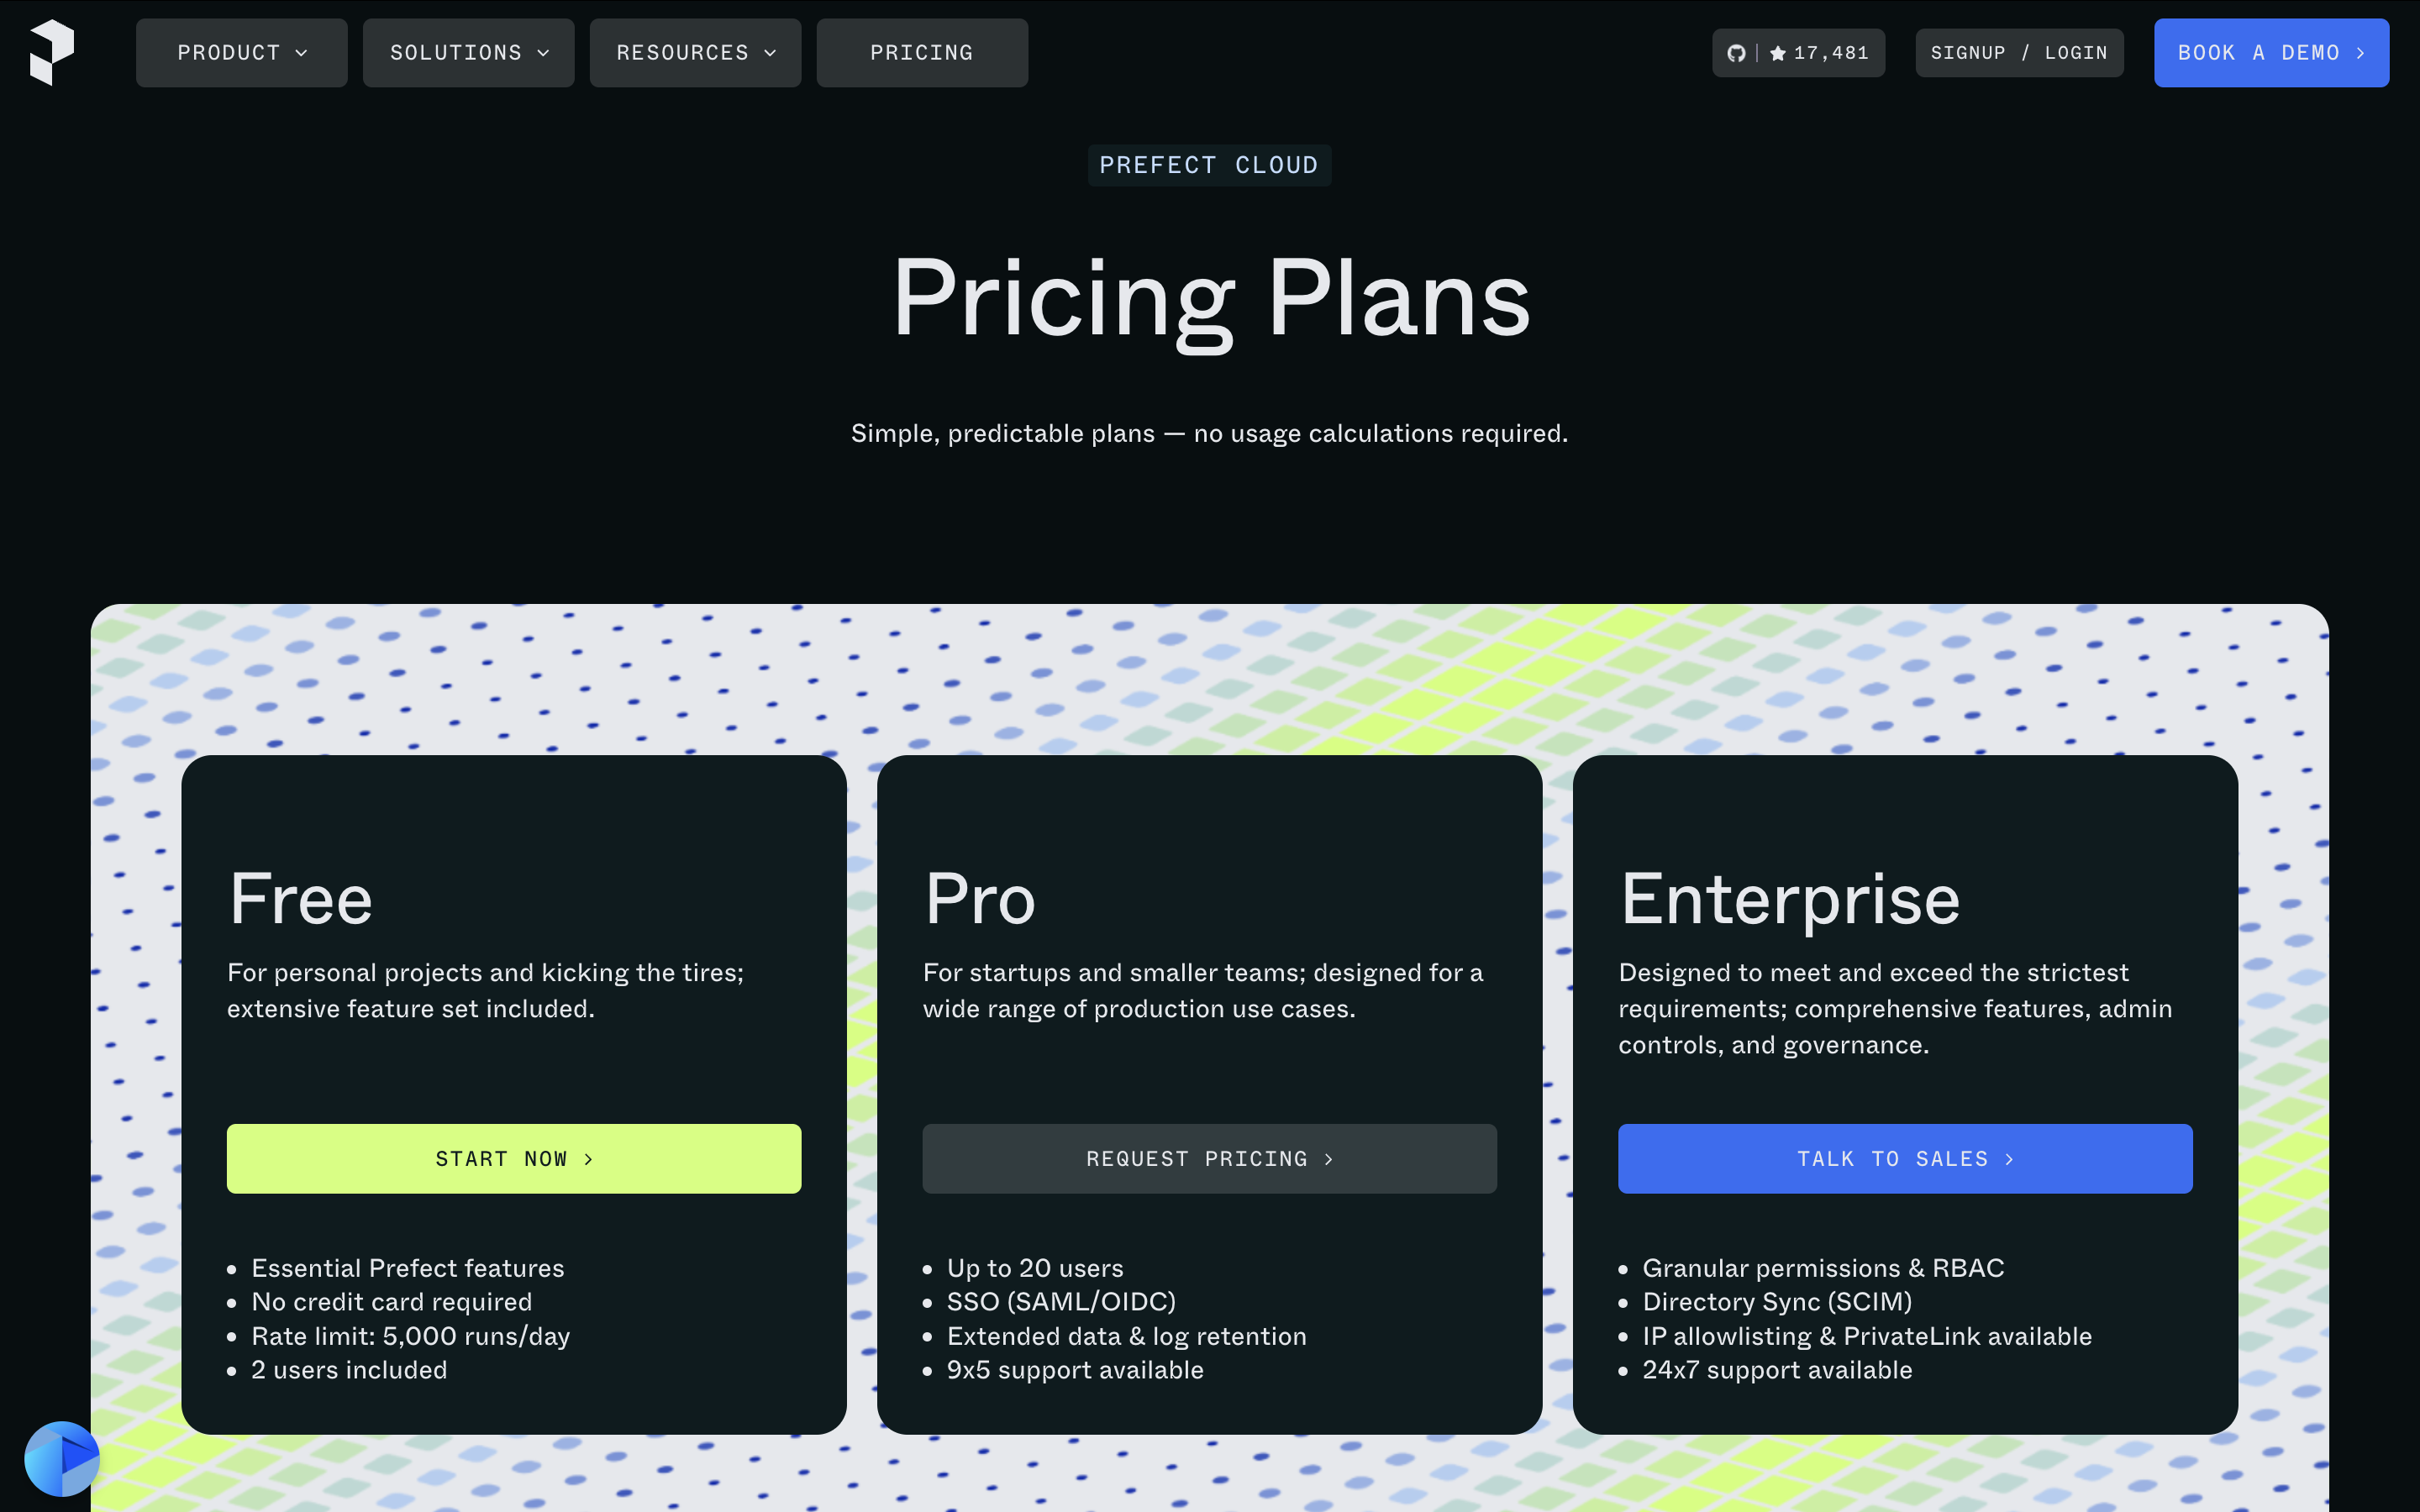Click the chevron arrow in Start Now button
The image size is (2420, 1512).
[x=588, y=1158]
